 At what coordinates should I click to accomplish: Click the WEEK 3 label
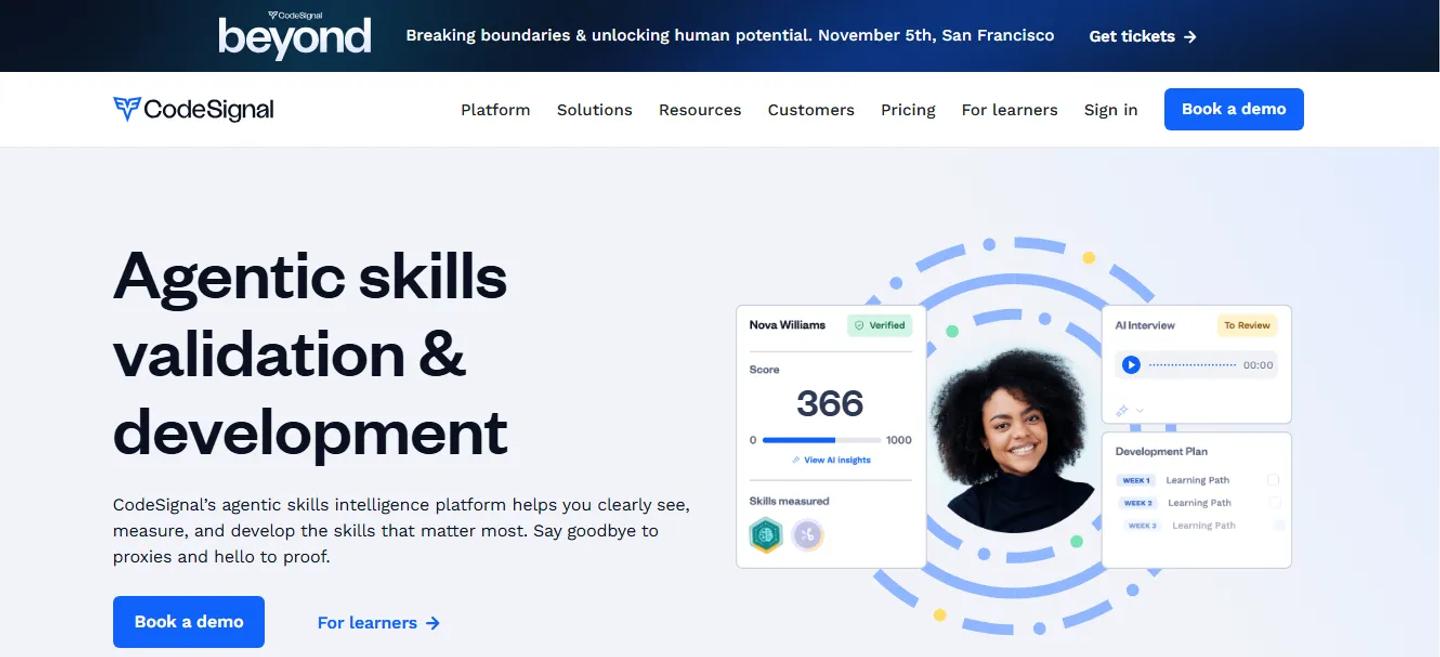coord(1142,526)
